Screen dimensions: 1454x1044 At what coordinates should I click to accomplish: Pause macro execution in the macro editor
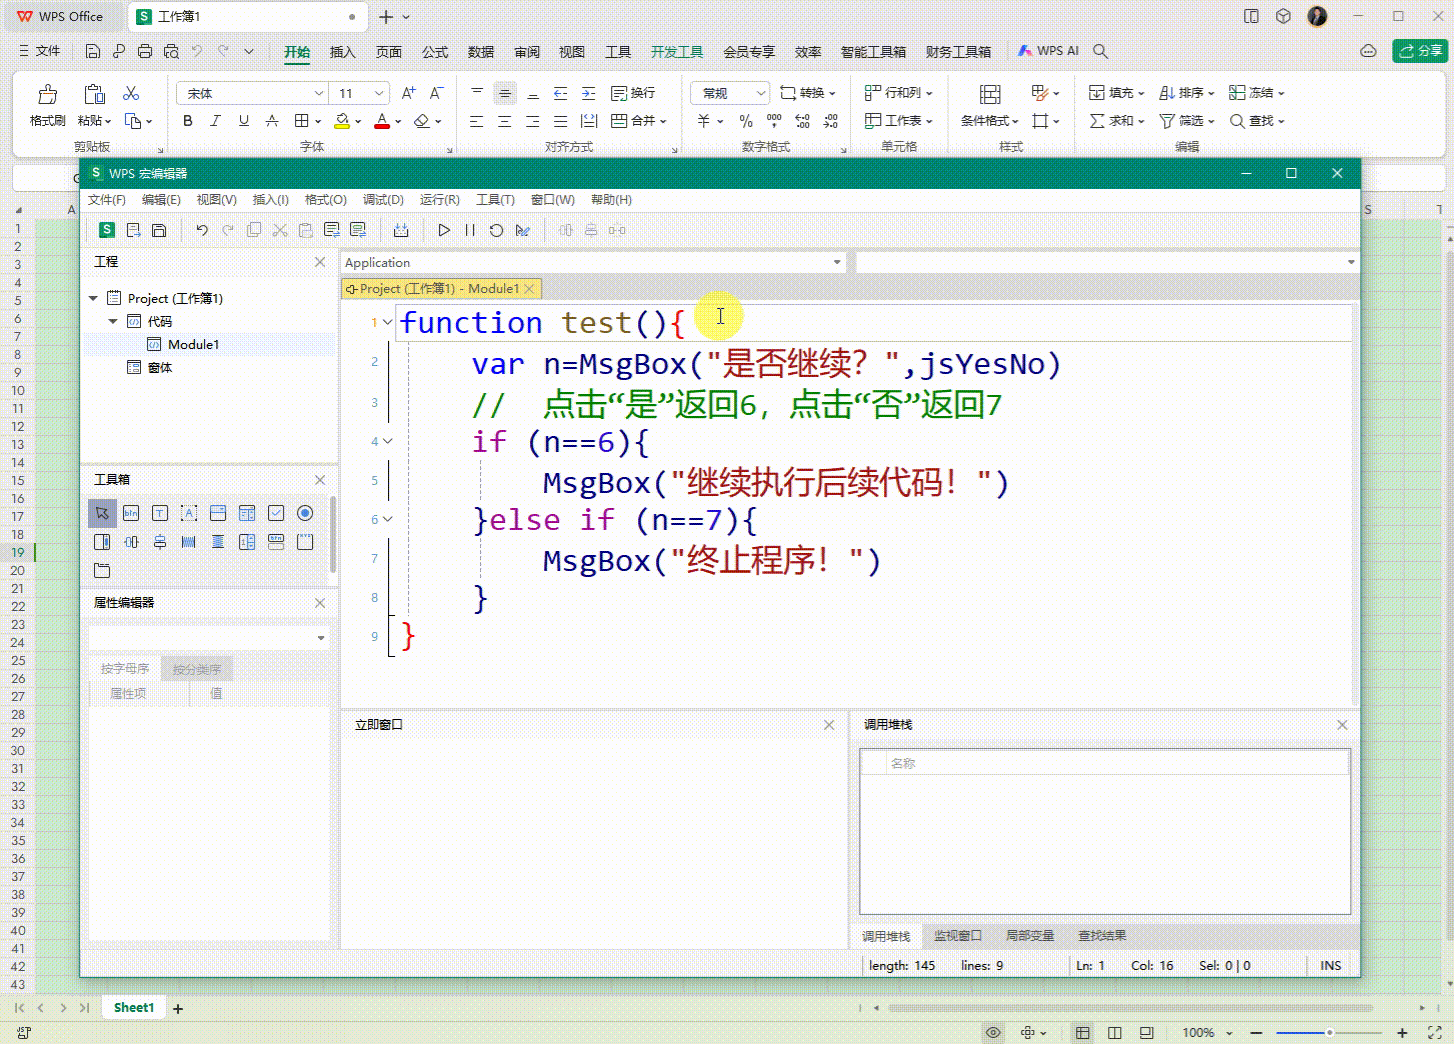coord(470,230)
